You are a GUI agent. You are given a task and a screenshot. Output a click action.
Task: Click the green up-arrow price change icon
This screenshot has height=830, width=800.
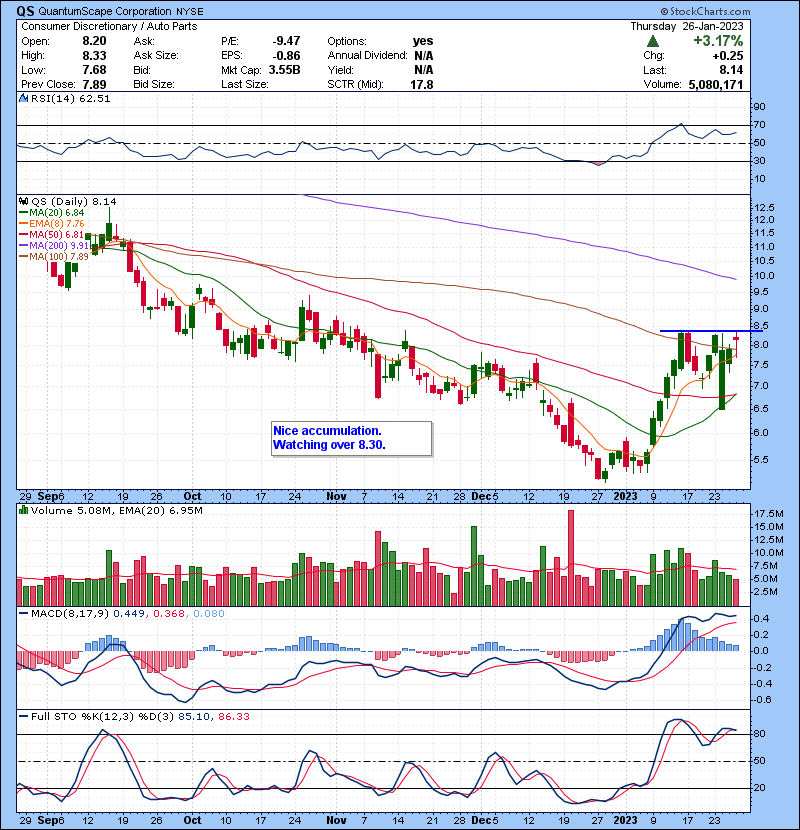653,42
